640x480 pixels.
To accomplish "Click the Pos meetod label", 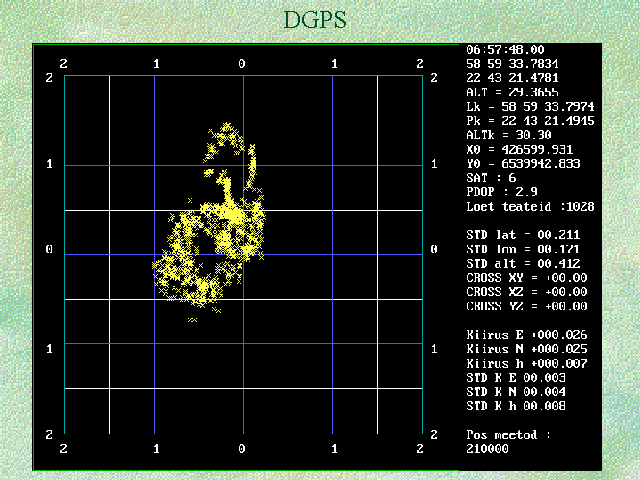I will click(x=508, y=435).
